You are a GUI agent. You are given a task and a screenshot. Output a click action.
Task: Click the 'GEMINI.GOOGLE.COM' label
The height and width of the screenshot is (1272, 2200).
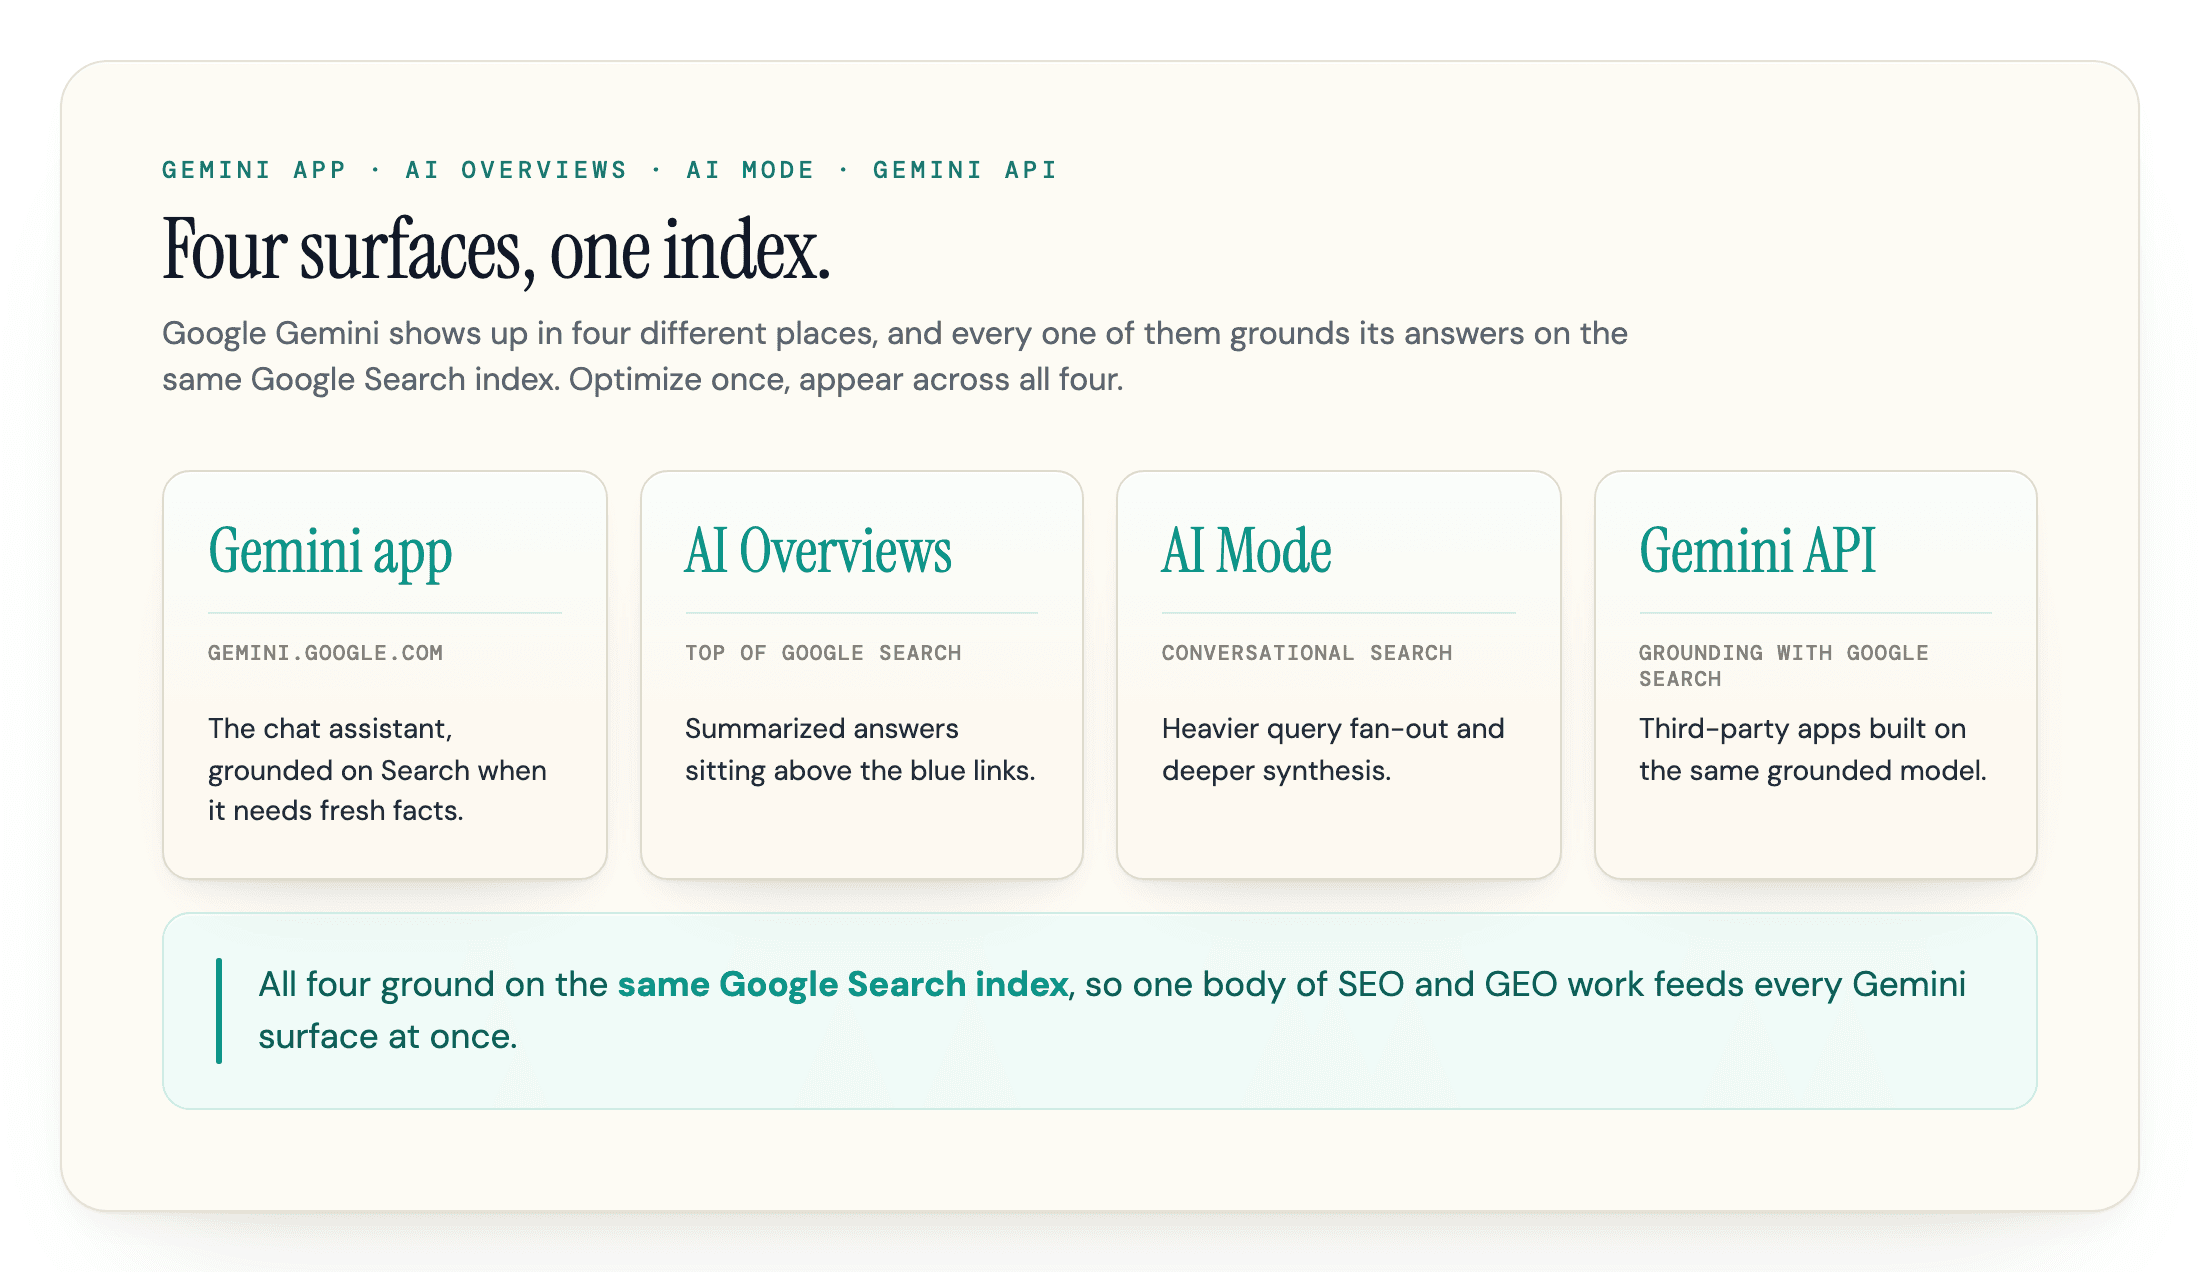325,653
